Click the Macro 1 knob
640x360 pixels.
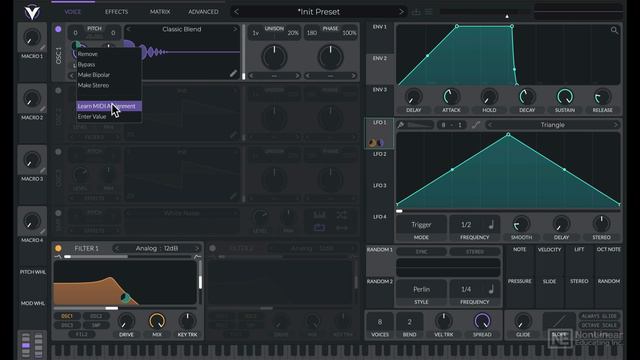(32, 37)
